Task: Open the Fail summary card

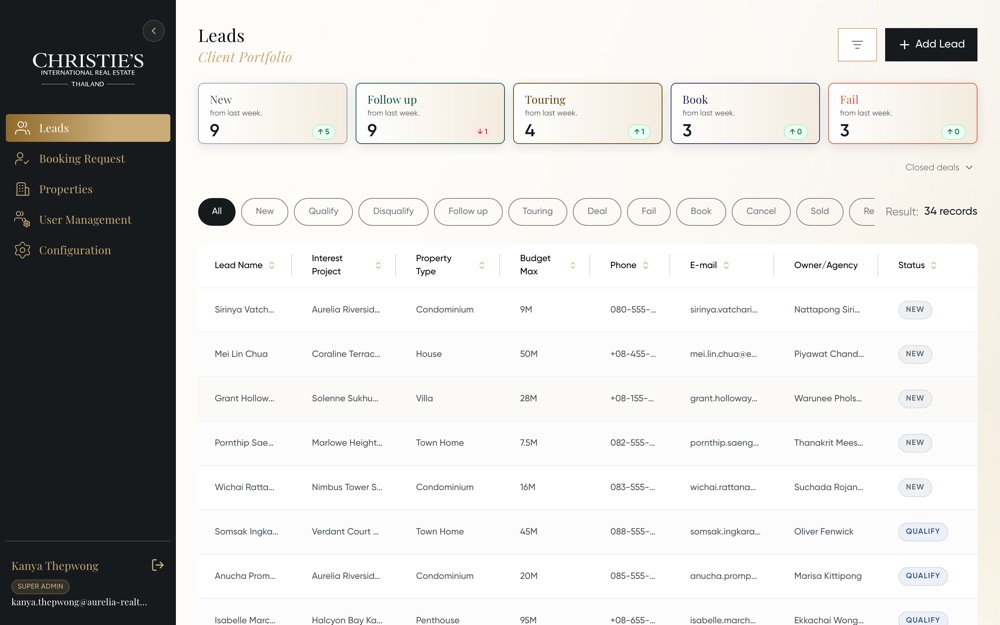Action: [902, 114]
